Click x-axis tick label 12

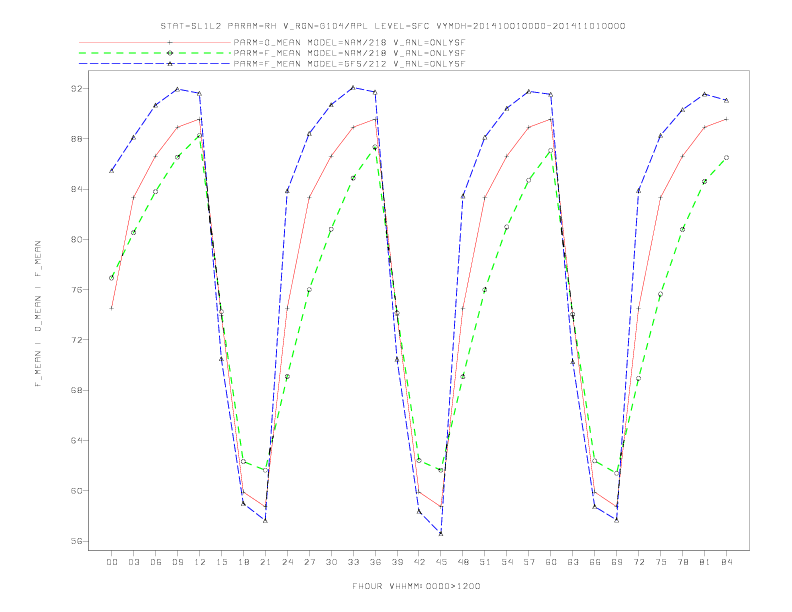200,562
